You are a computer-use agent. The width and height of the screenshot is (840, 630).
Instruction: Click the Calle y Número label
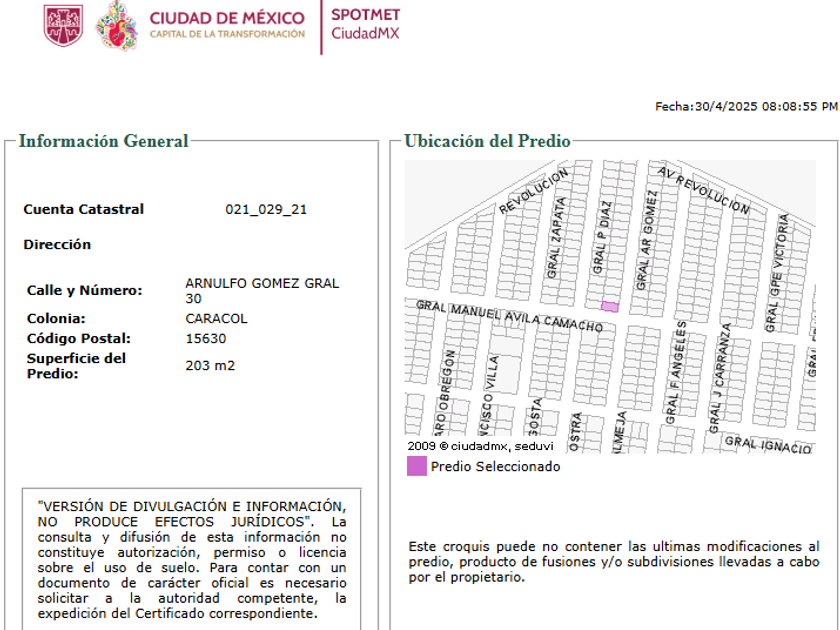coord(85,290)
